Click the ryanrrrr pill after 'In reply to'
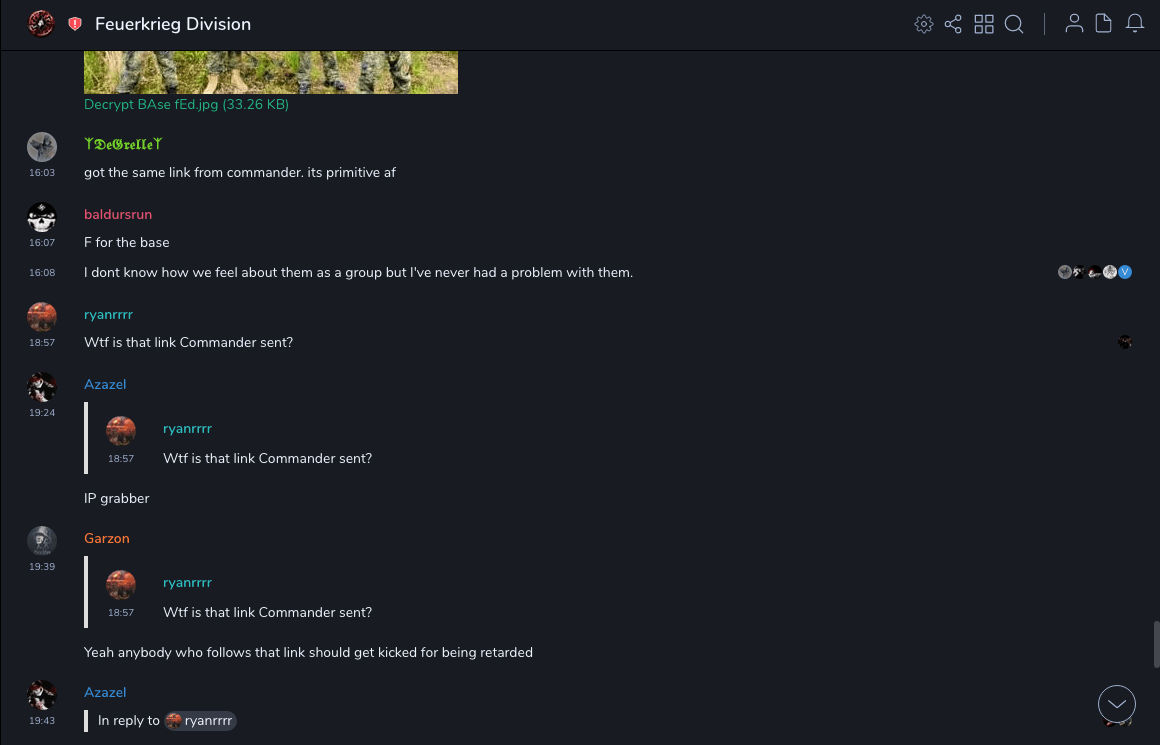 tap(200, 720)
